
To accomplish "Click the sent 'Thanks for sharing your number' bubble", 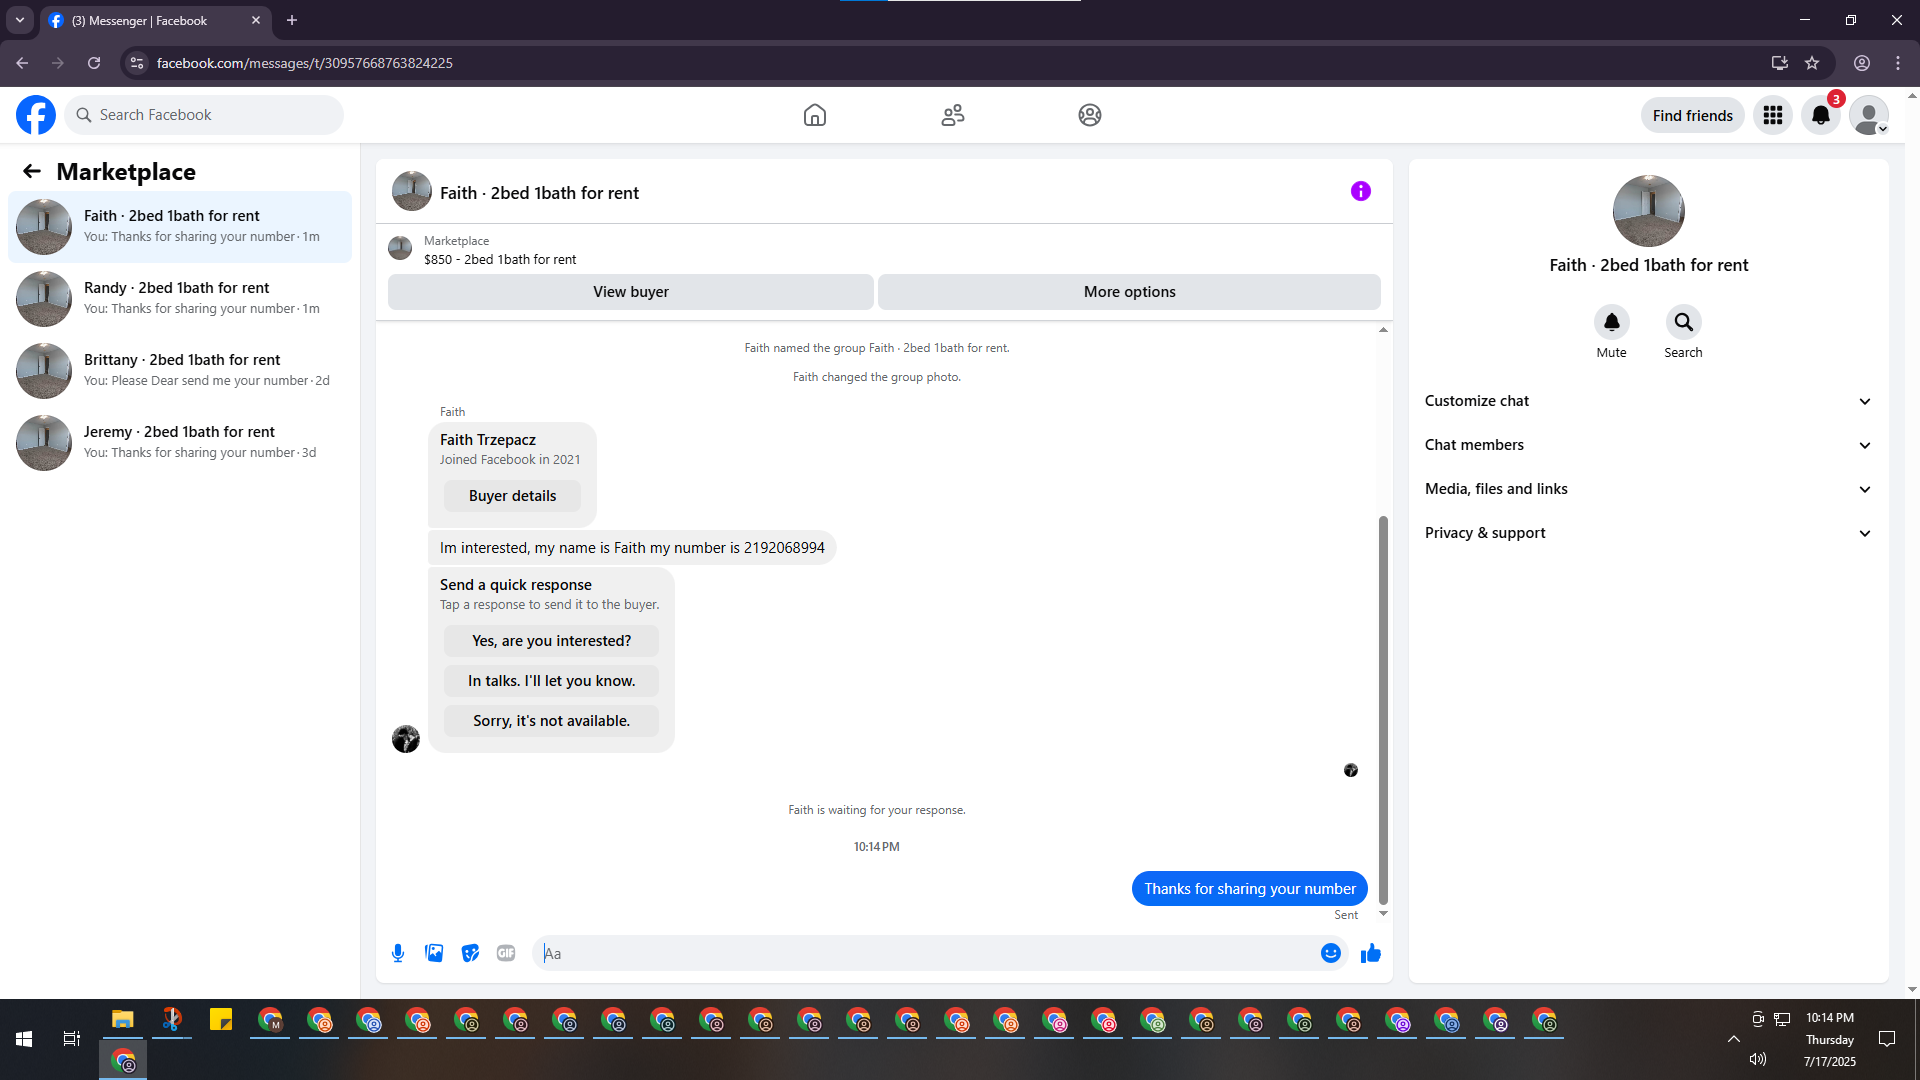I will tap(1250, 889).
